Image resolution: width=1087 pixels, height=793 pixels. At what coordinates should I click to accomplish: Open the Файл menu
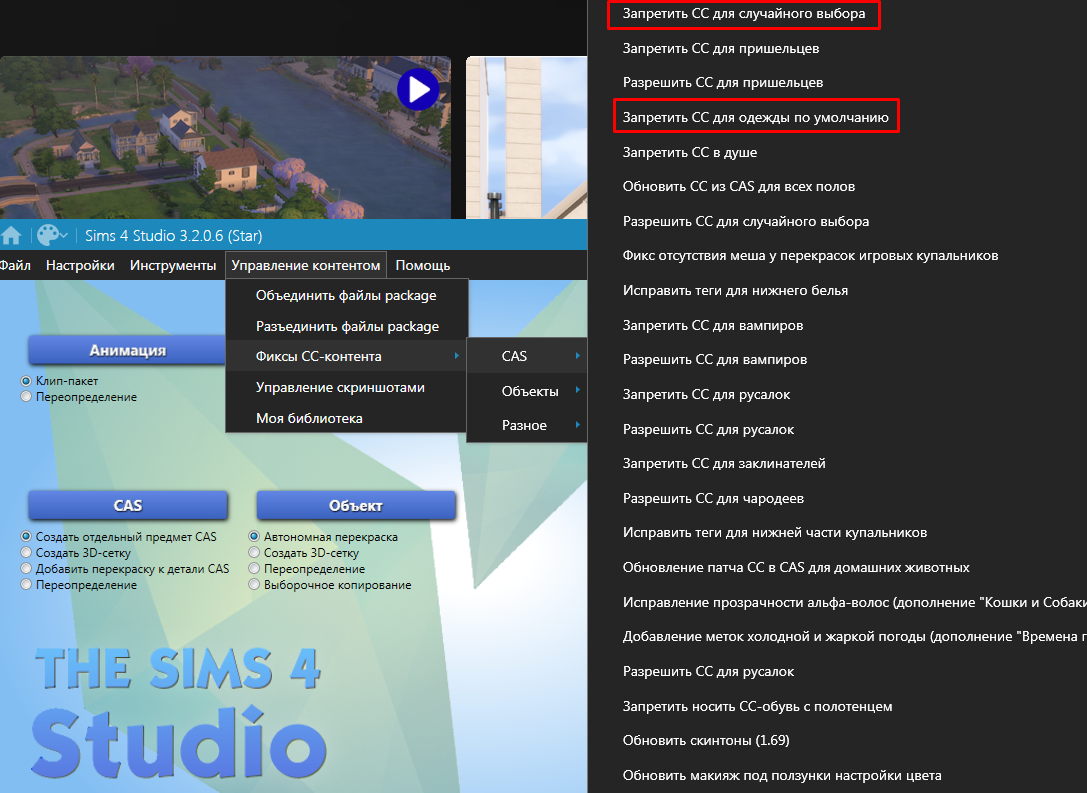pyautogui.click(x=15, y=265)
